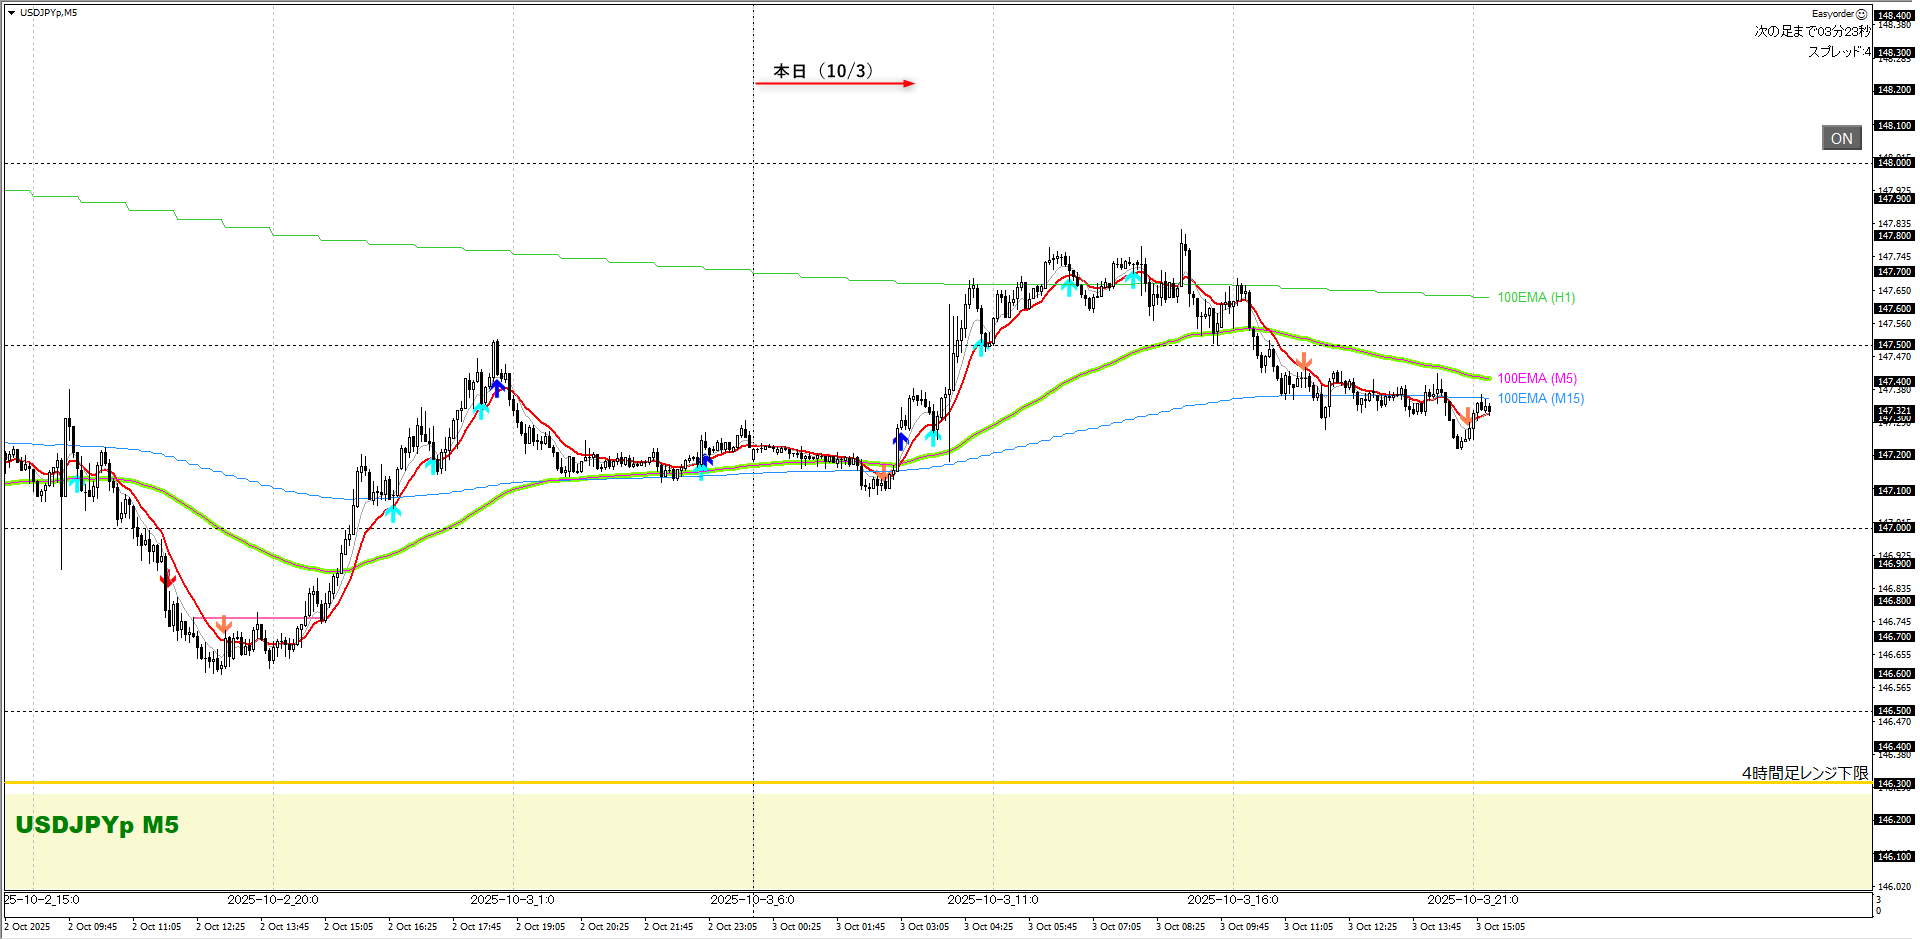Select the dark blue up arrow at 1:00 peak

click(497, 388)
